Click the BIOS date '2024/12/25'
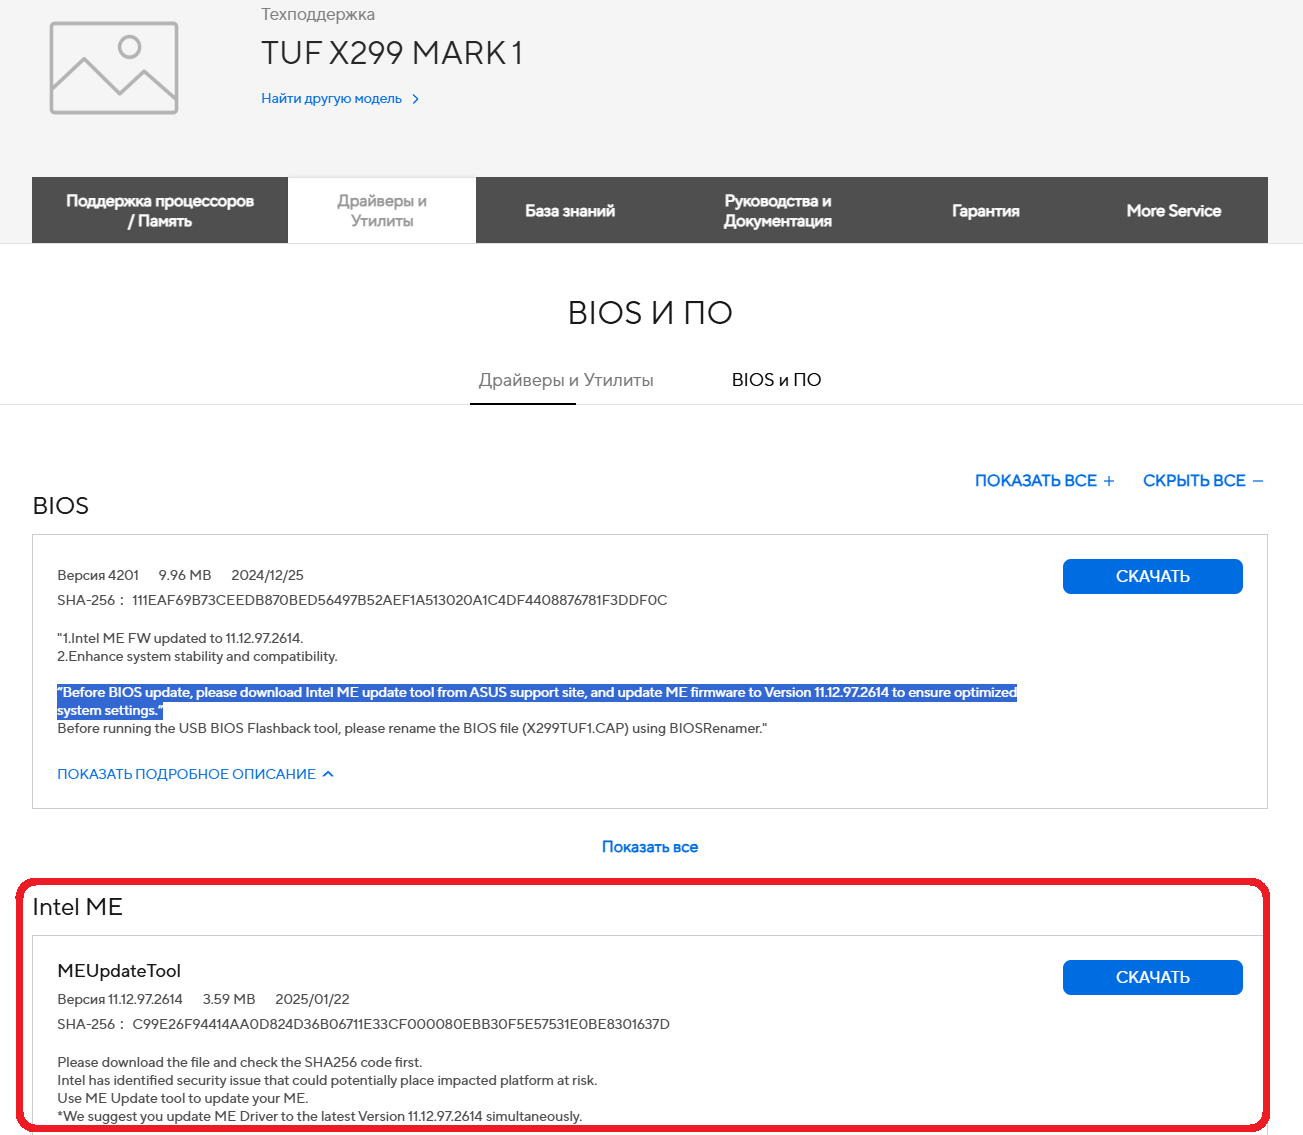 point(267,575)
